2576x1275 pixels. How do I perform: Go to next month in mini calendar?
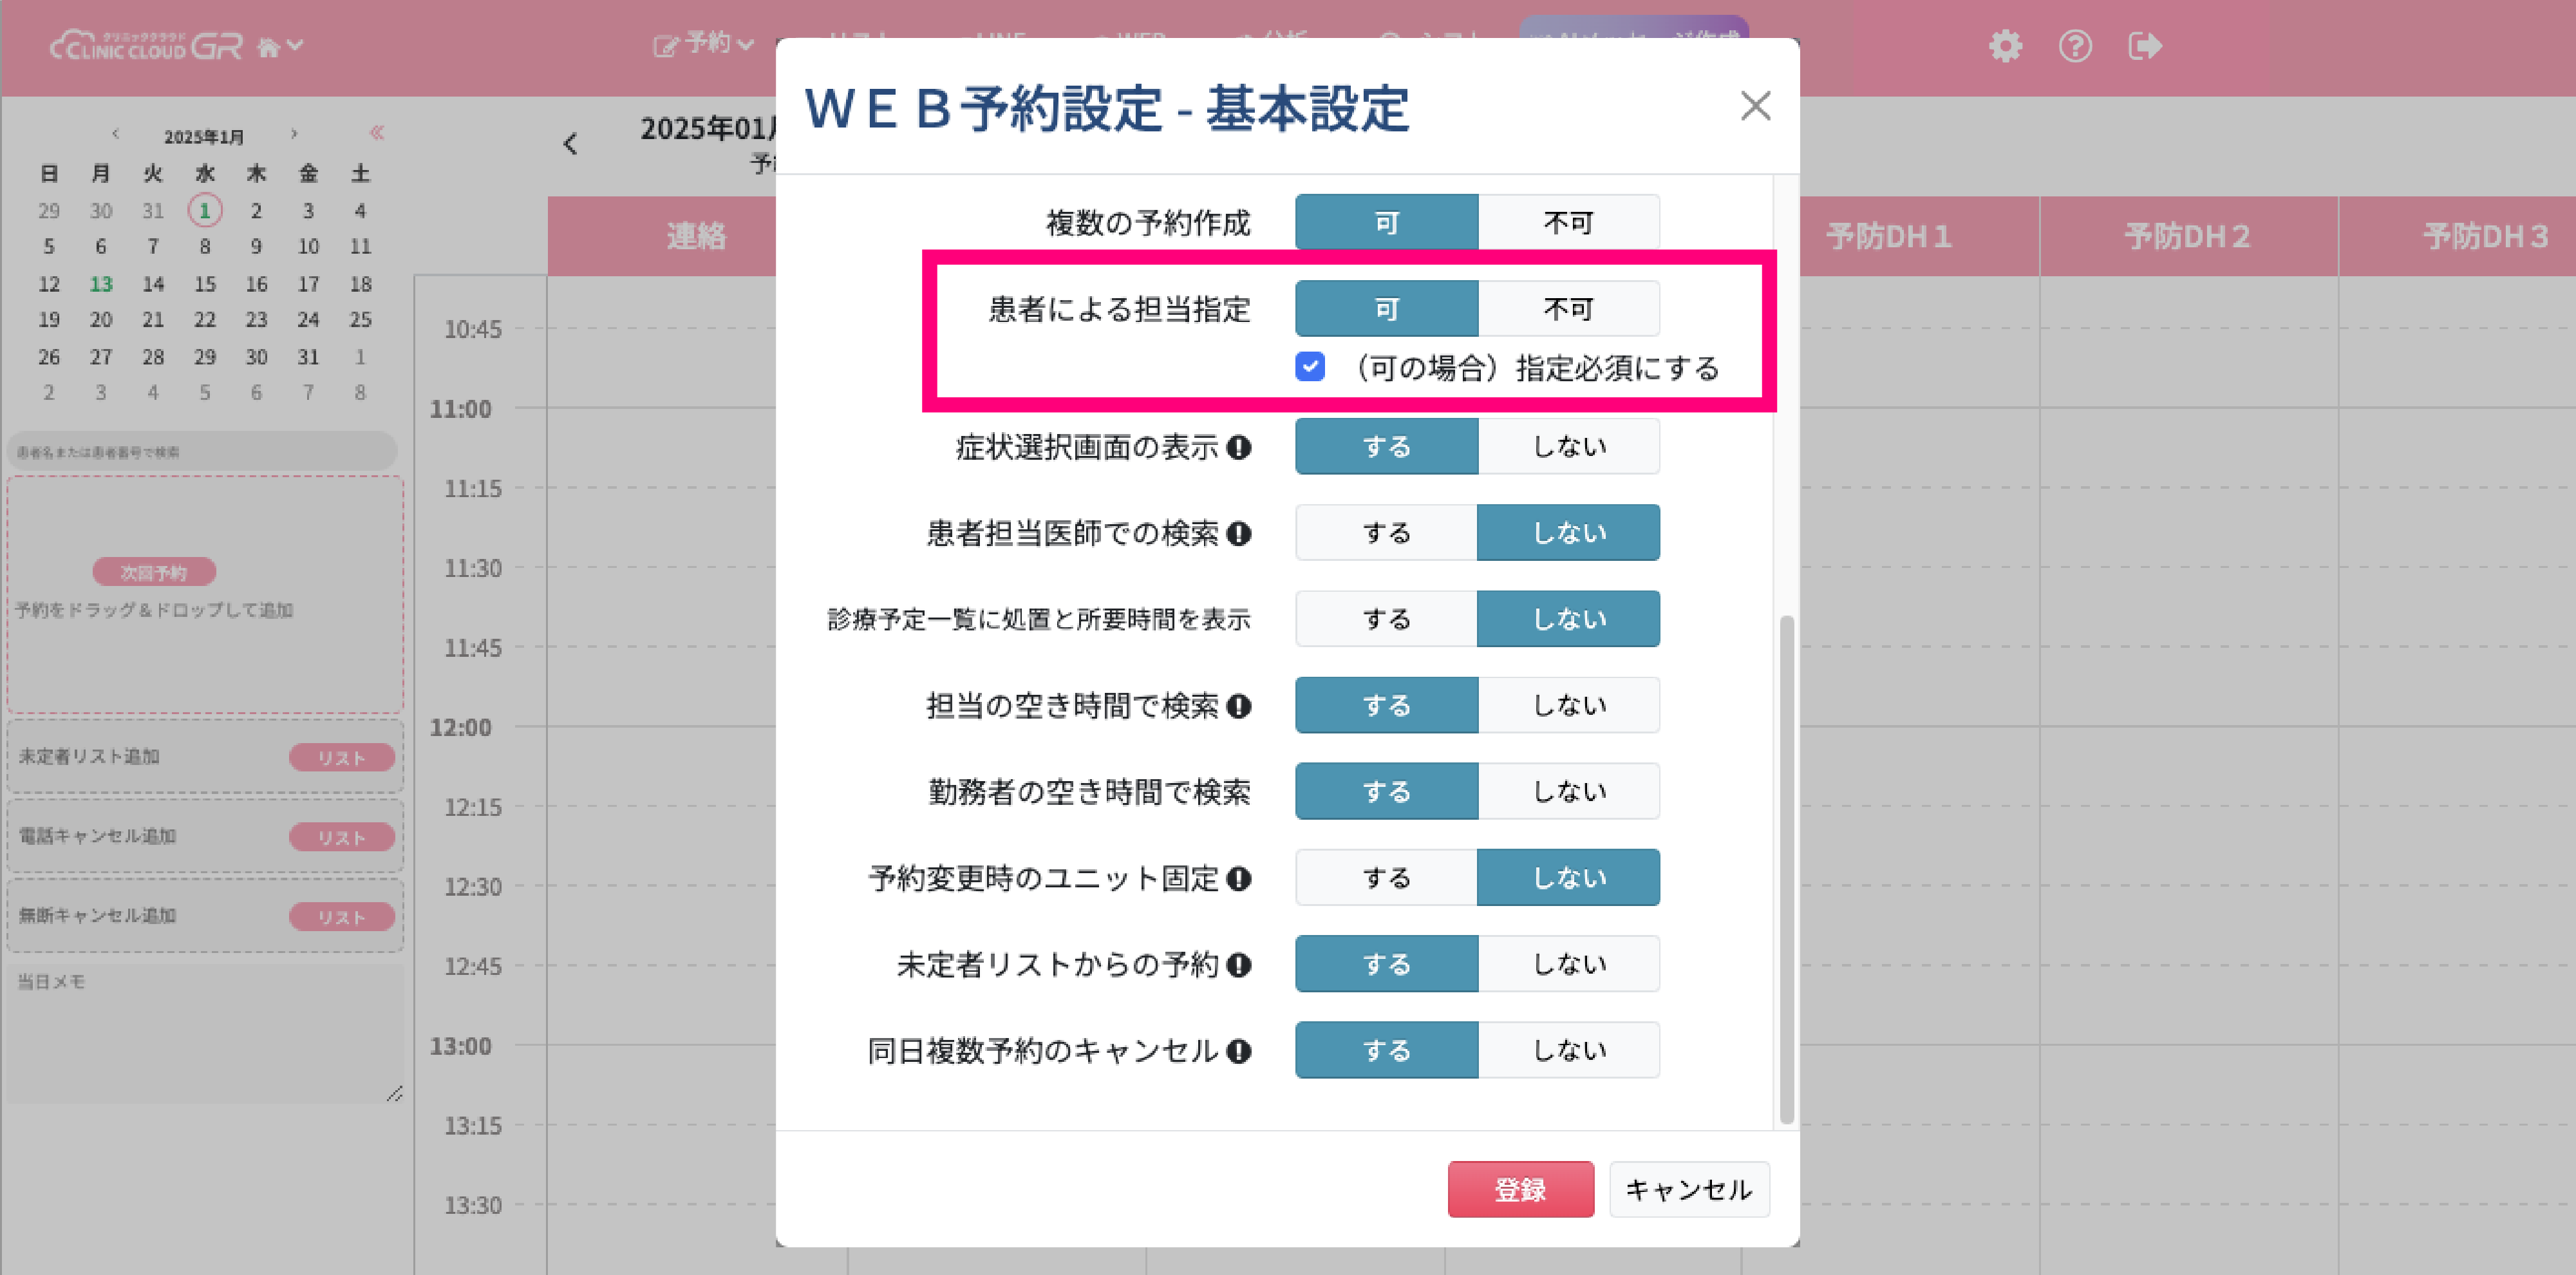click(293, 134)
